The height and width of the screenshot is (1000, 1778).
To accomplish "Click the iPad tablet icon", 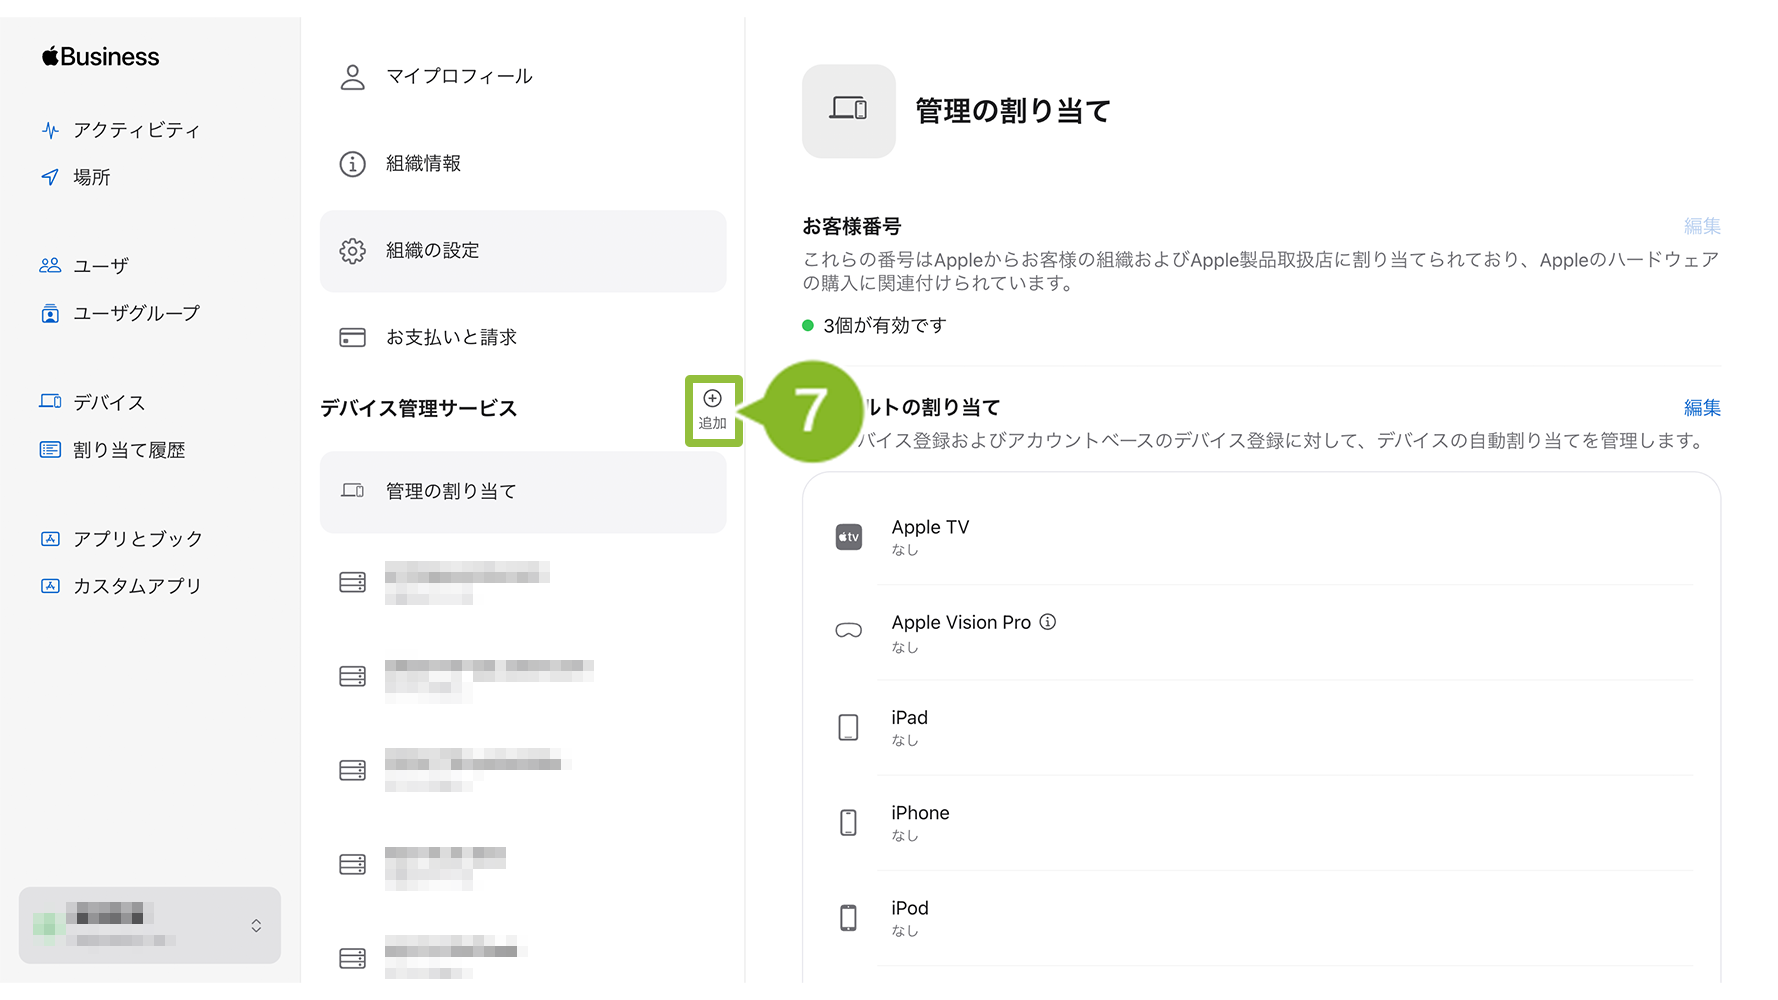I will 849,728.
